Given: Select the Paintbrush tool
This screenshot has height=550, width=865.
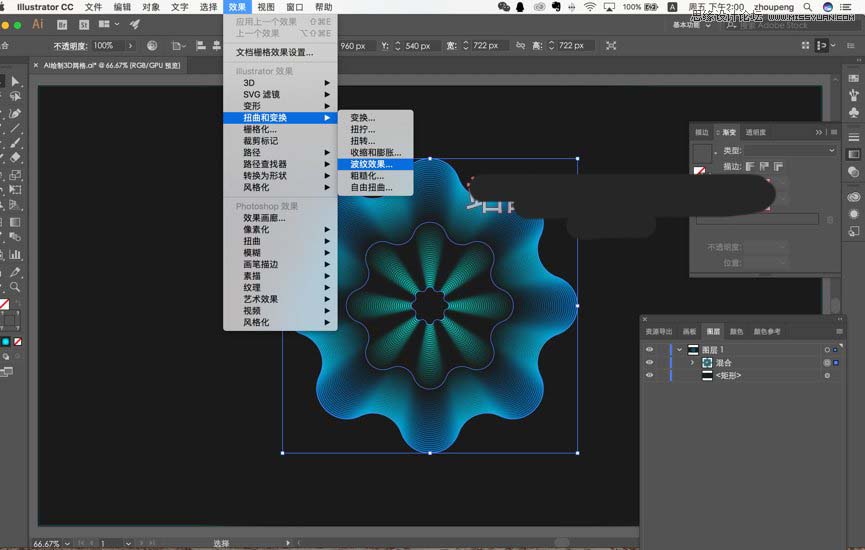Looking at the screenshot, I should click(x=15, y=143).
